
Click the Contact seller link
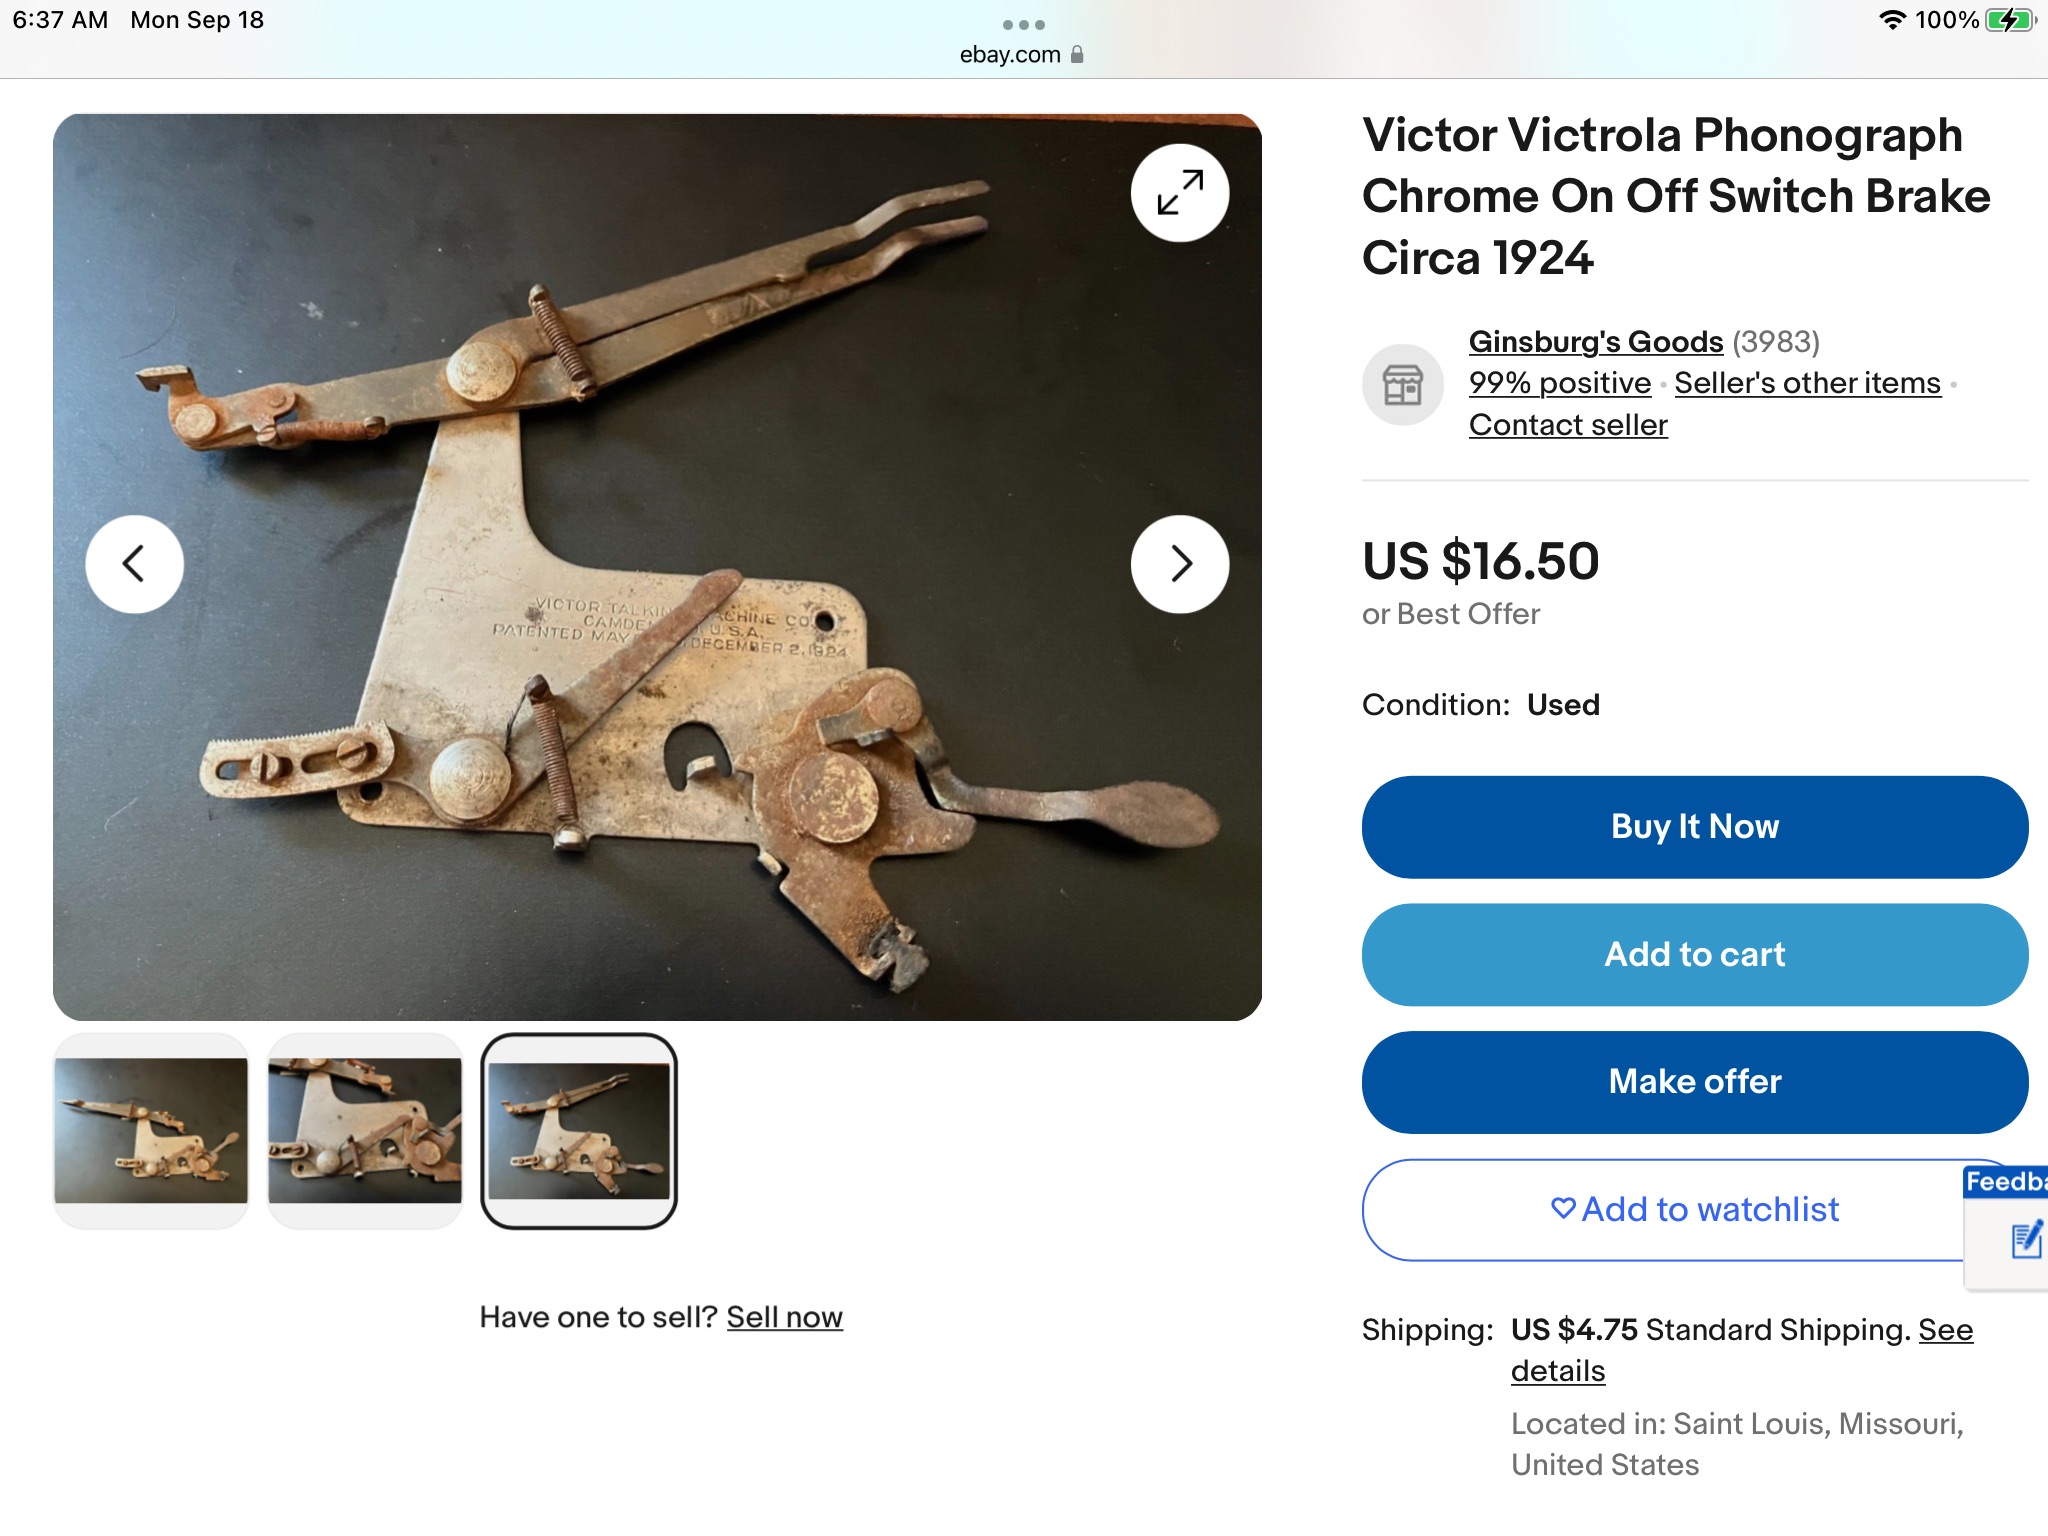tap(1568, 425)
